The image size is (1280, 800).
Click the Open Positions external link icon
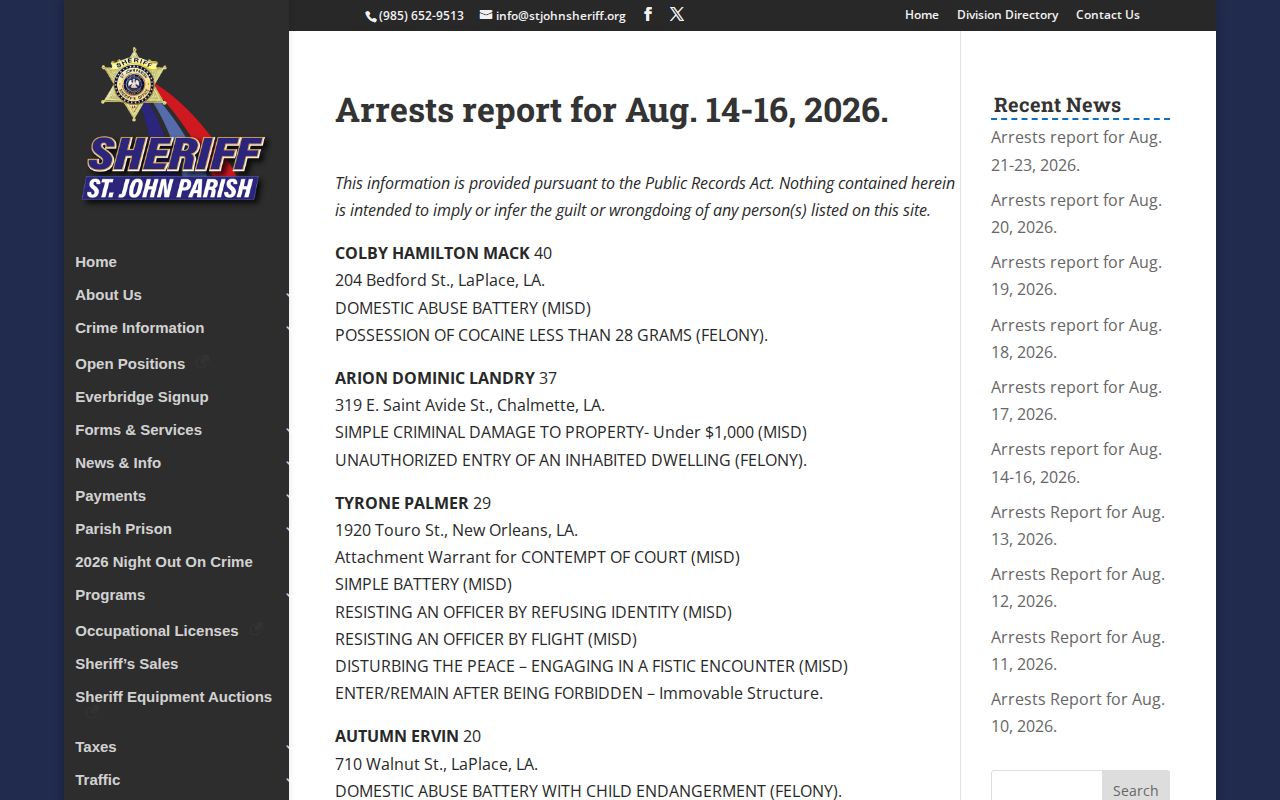(203, 362)
